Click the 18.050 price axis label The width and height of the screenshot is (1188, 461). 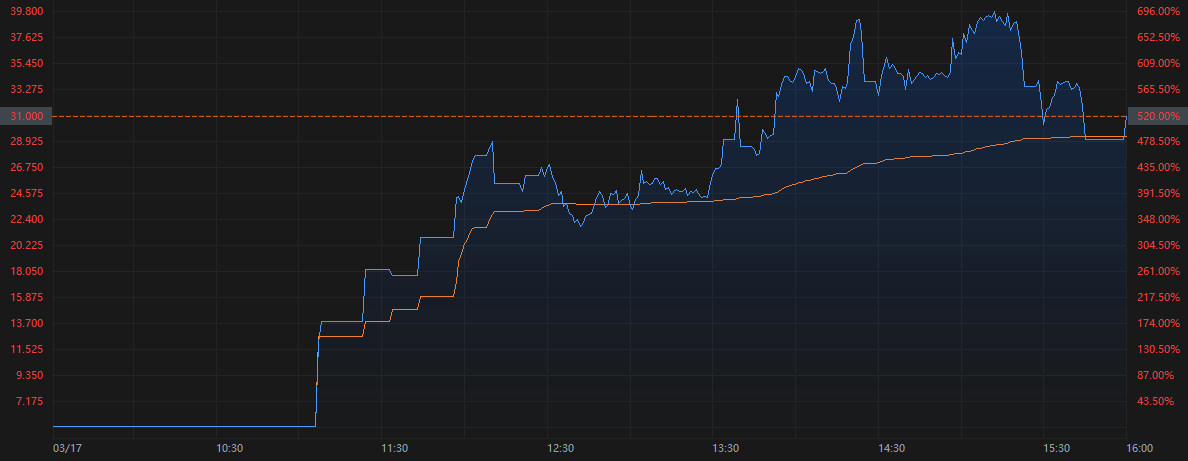(27, 271)
